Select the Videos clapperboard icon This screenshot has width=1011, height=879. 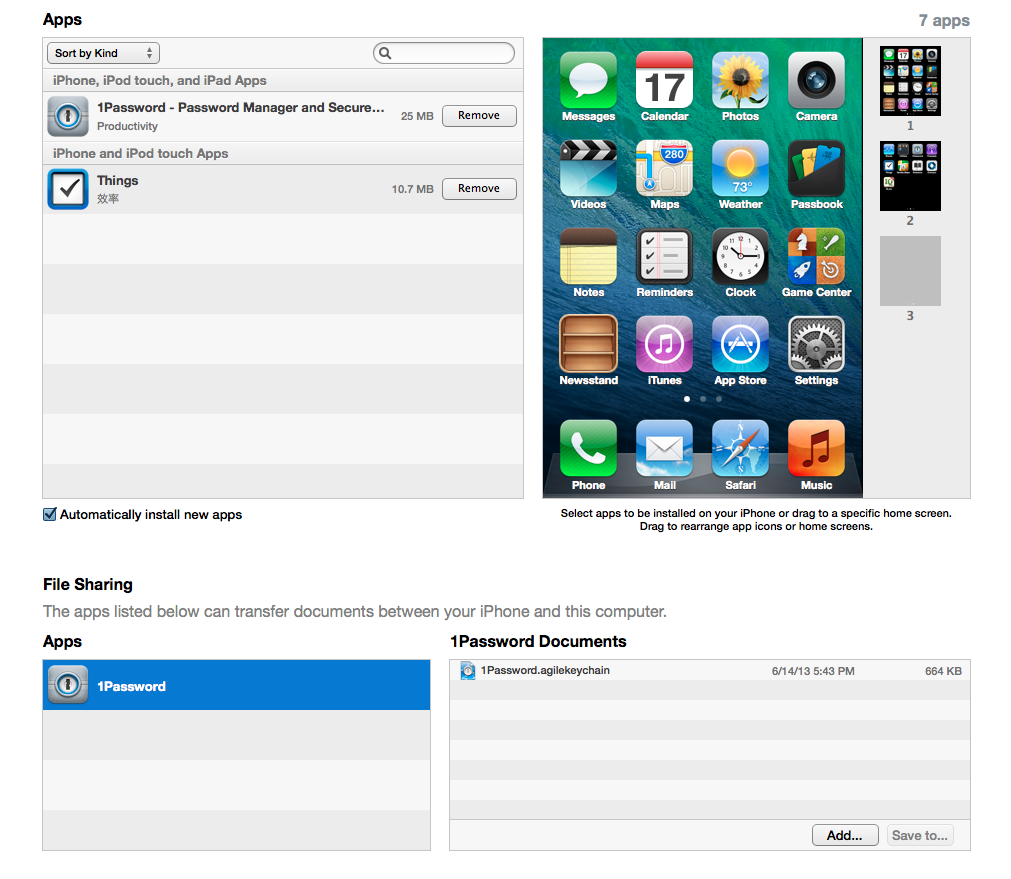pyautogui.click(x=588, y=168)
